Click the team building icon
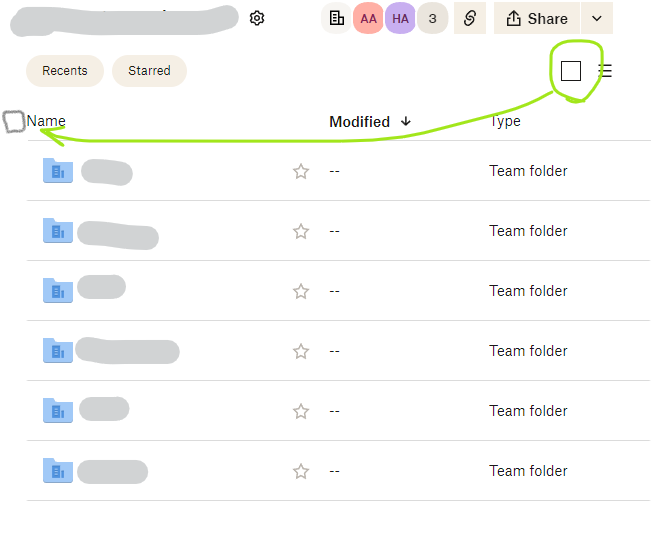The image size is (652, 552). (337, 18)
